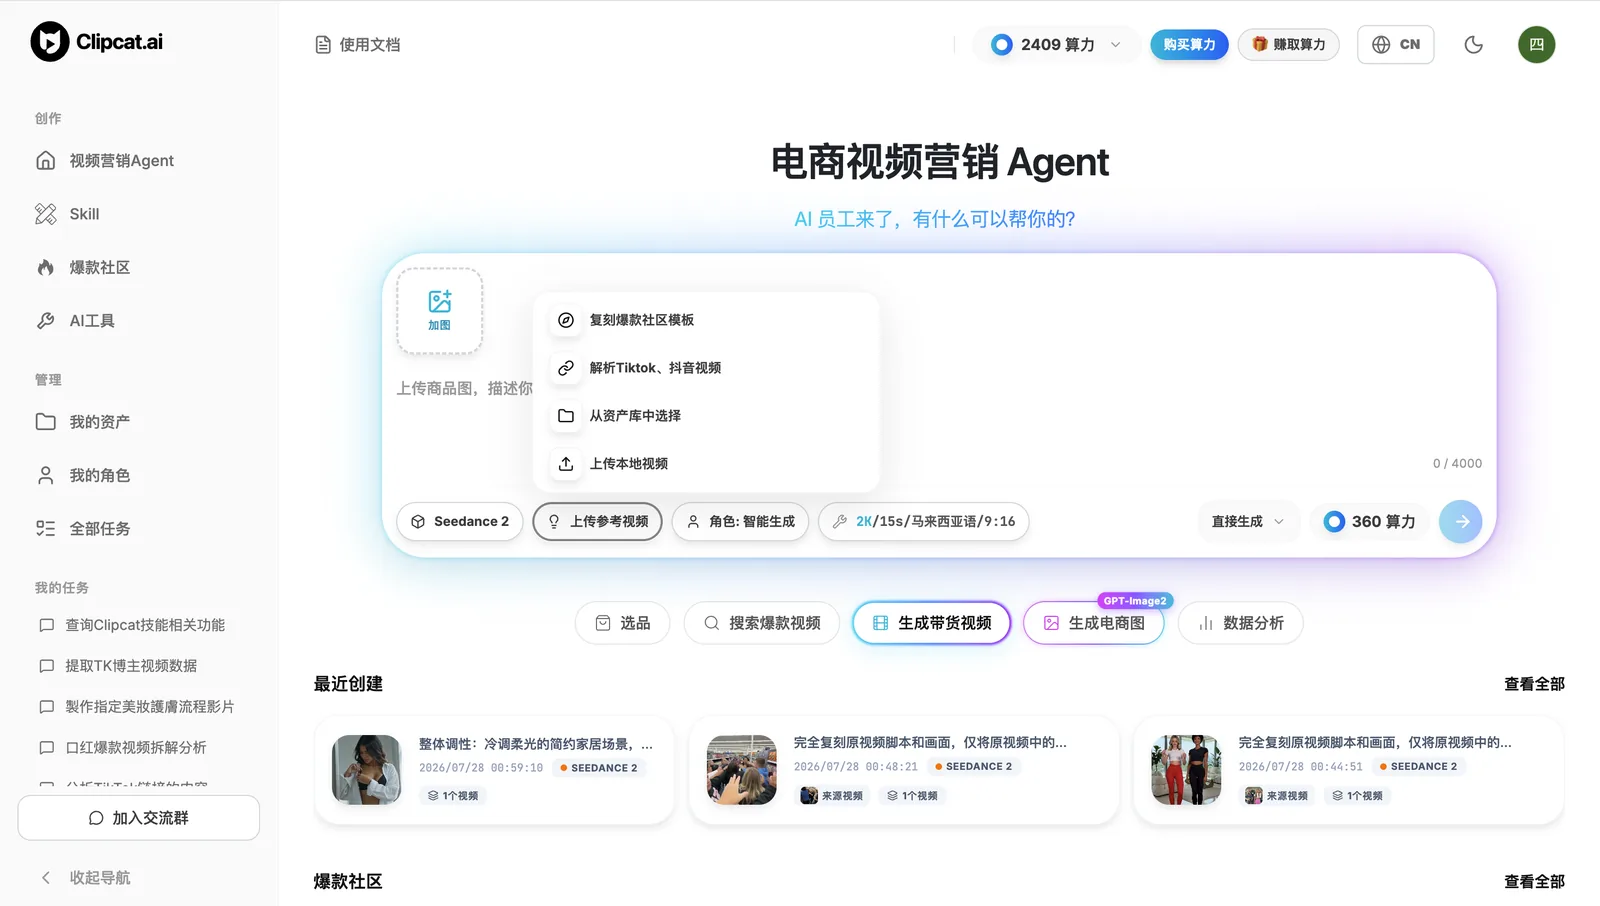
Task: Click 来源视频 chip on 00:48:21 card
Action: (x=832, y=796)
